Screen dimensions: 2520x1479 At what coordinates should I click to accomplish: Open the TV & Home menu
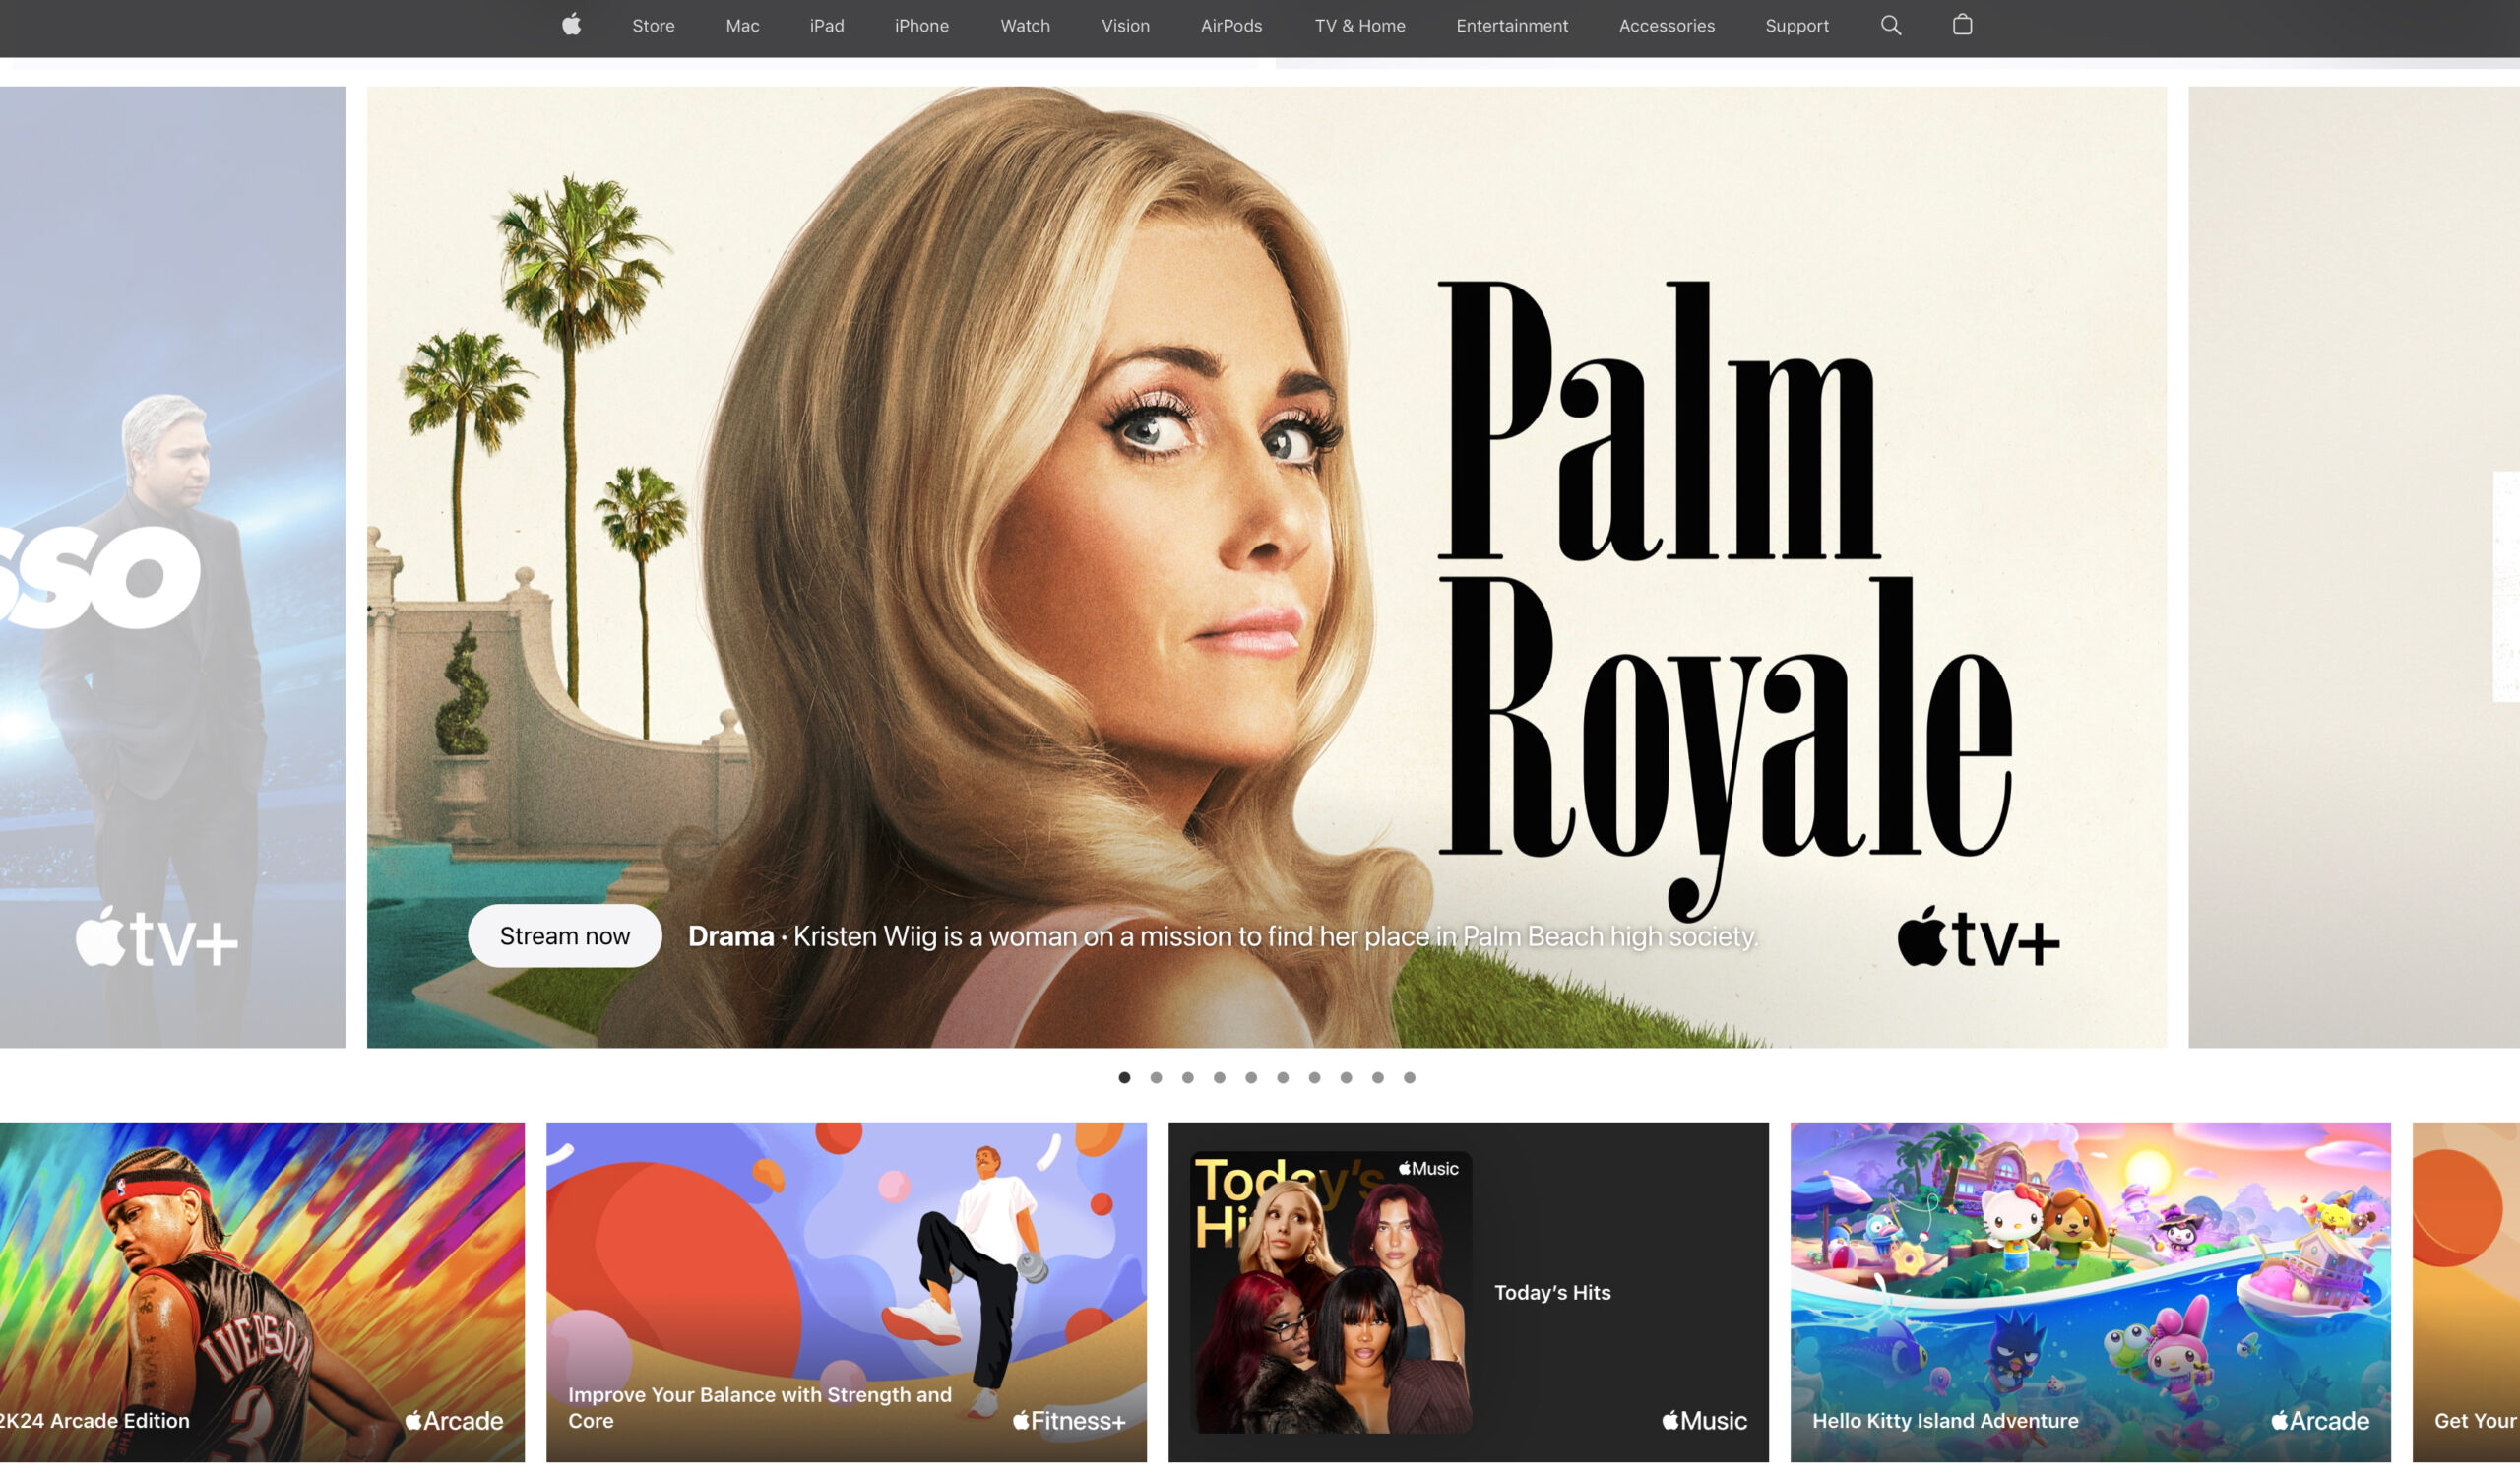point(1359,26)
